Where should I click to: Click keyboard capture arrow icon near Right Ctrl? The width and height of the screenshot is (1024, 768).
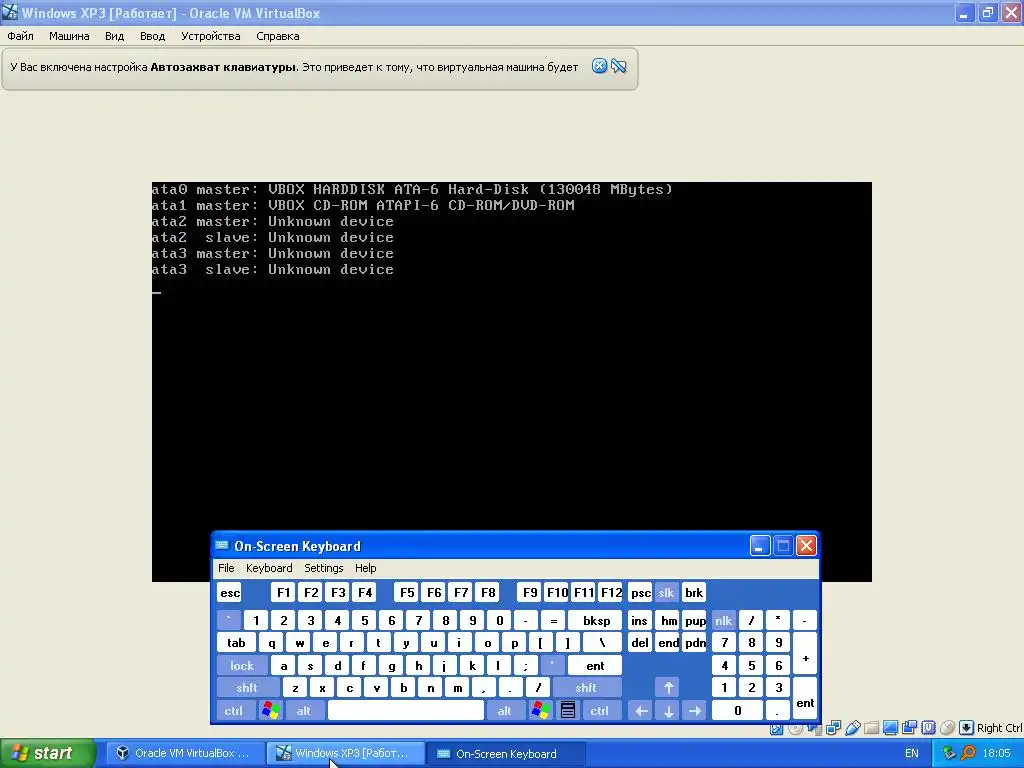[966, 728]
